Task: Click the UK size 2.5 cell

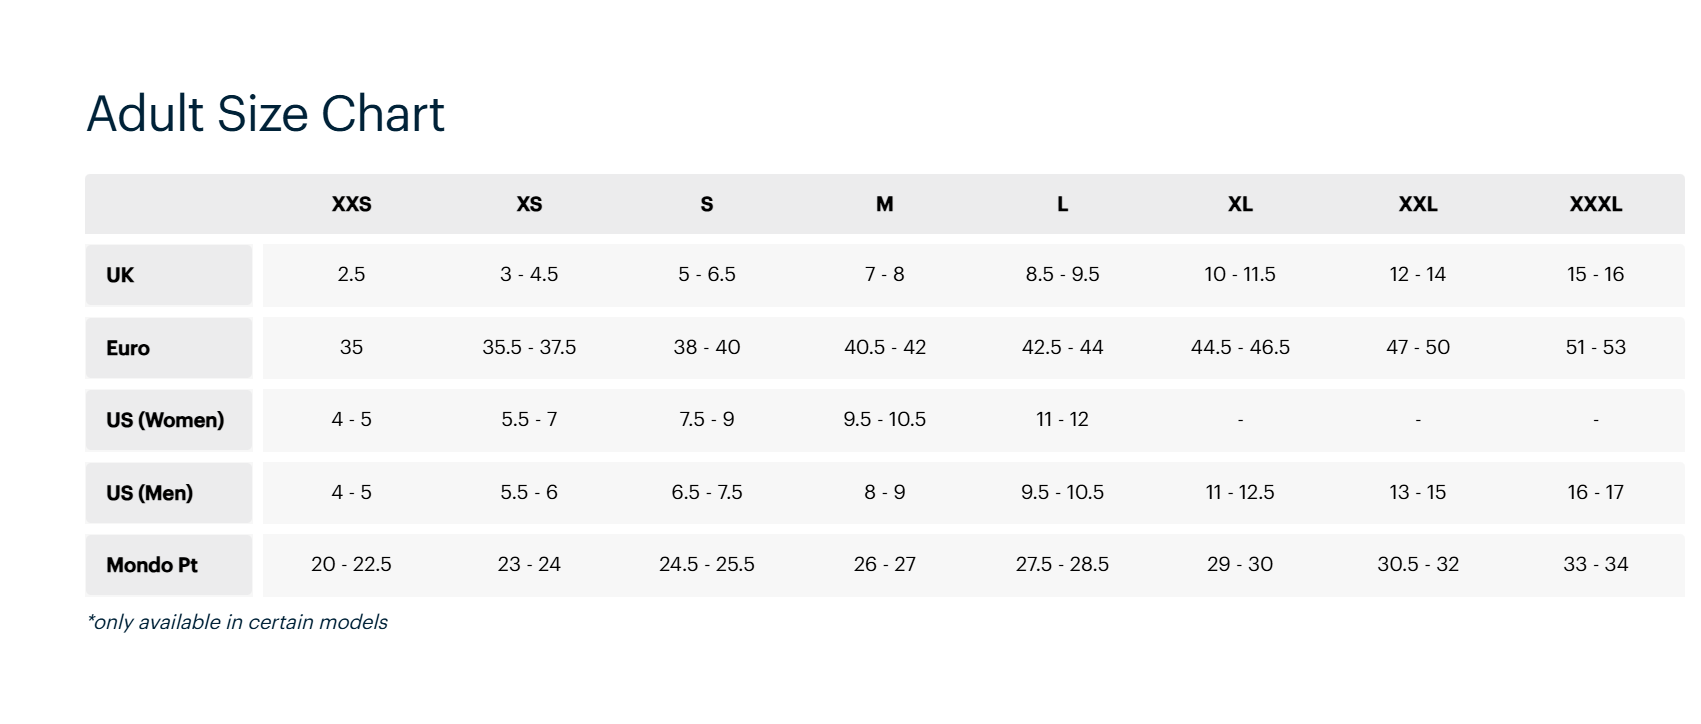Action: pos(351,274)
